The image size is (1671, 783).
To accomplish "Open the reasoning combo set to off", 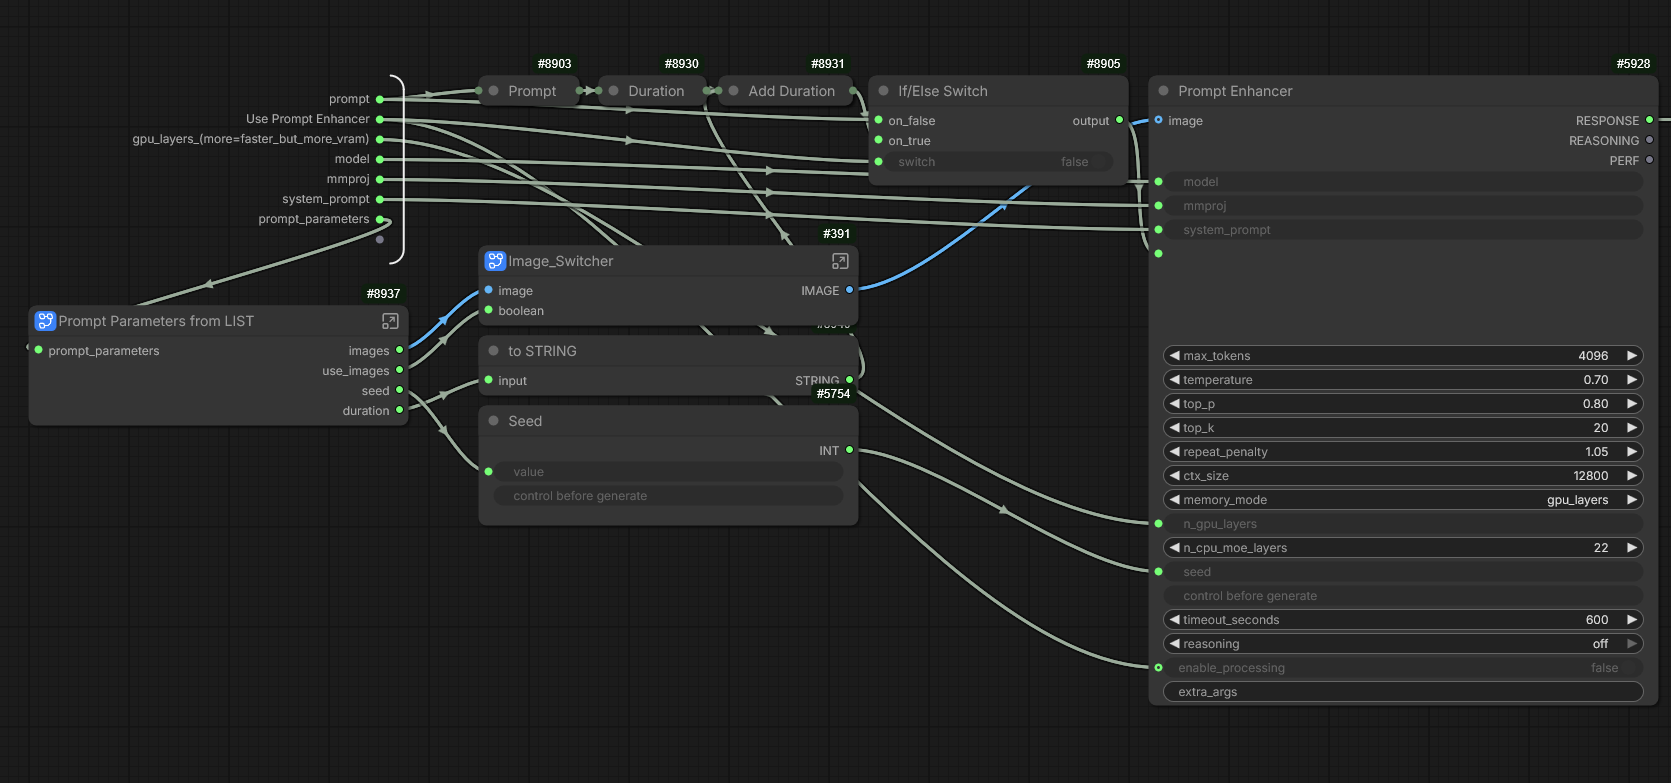I will [x=1404, y=644].
